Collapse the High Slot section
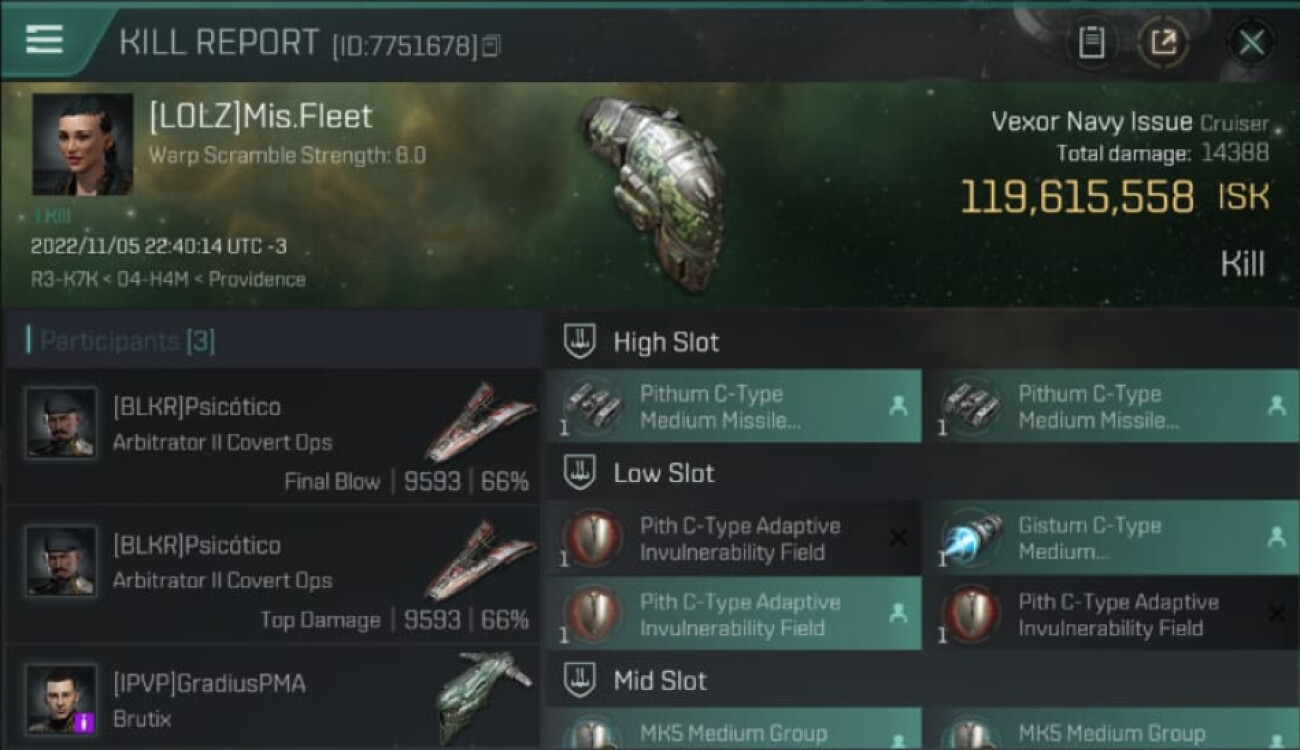 (580, 342)
